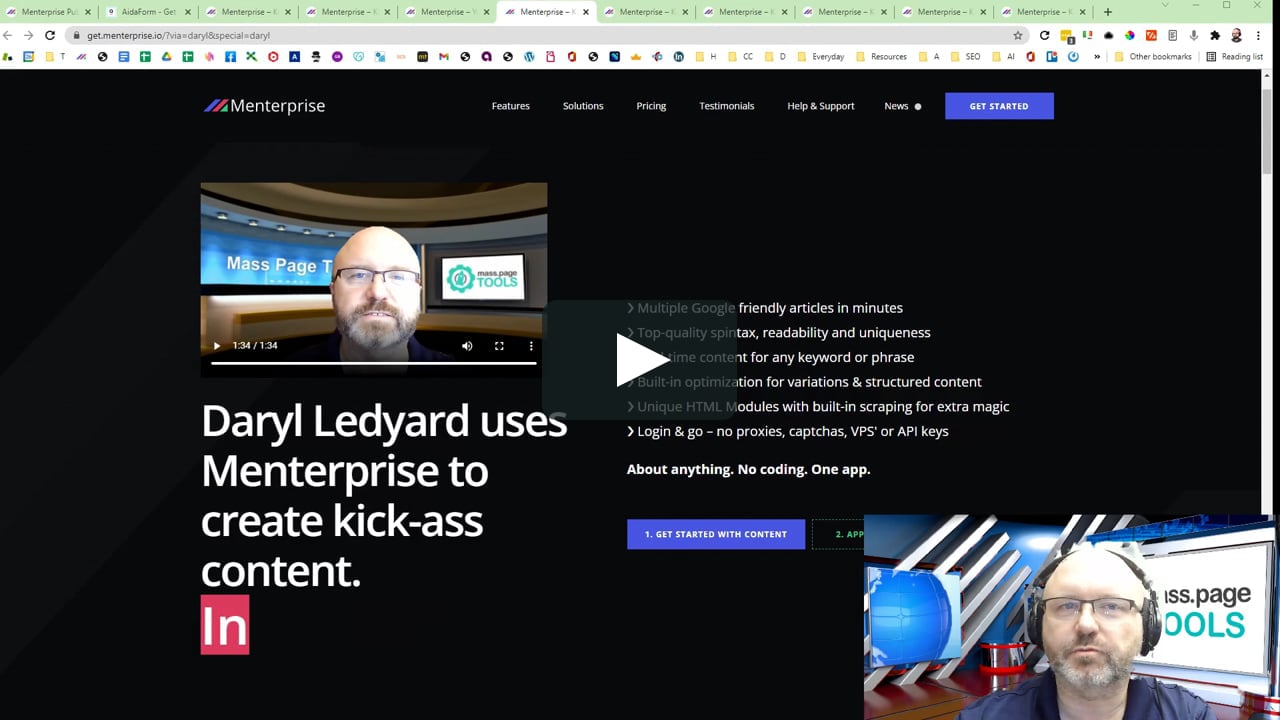Open the Reading list panel
1280x720 pixels.
pyautogui.click(x=1235, y=57)
